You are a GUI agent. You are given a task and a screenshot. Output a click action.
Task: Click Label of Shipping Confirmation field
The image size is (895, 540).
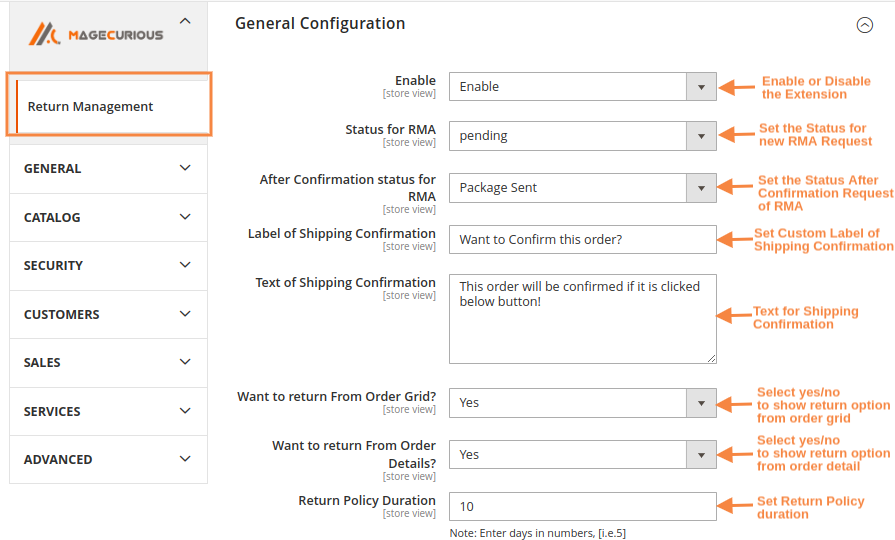pos(582,240)
